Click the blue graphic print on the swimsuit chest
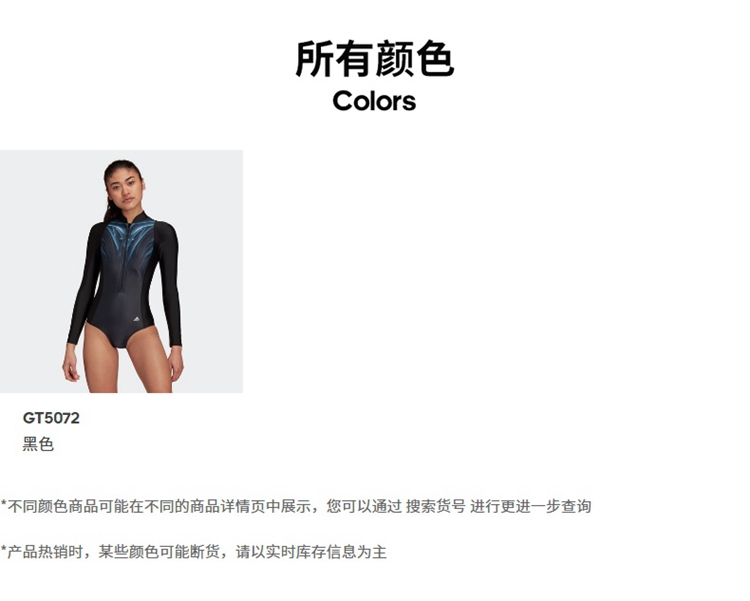 point(127,242)
